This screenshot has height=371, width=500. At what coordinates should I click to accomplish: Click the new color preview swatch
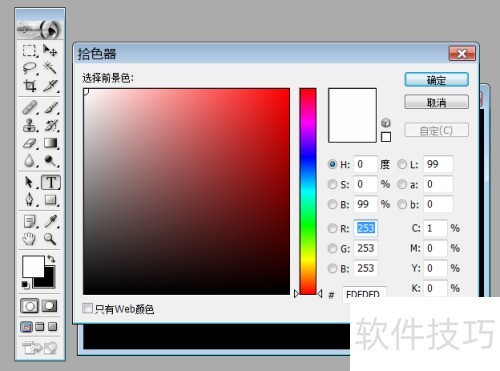(352, 115)
